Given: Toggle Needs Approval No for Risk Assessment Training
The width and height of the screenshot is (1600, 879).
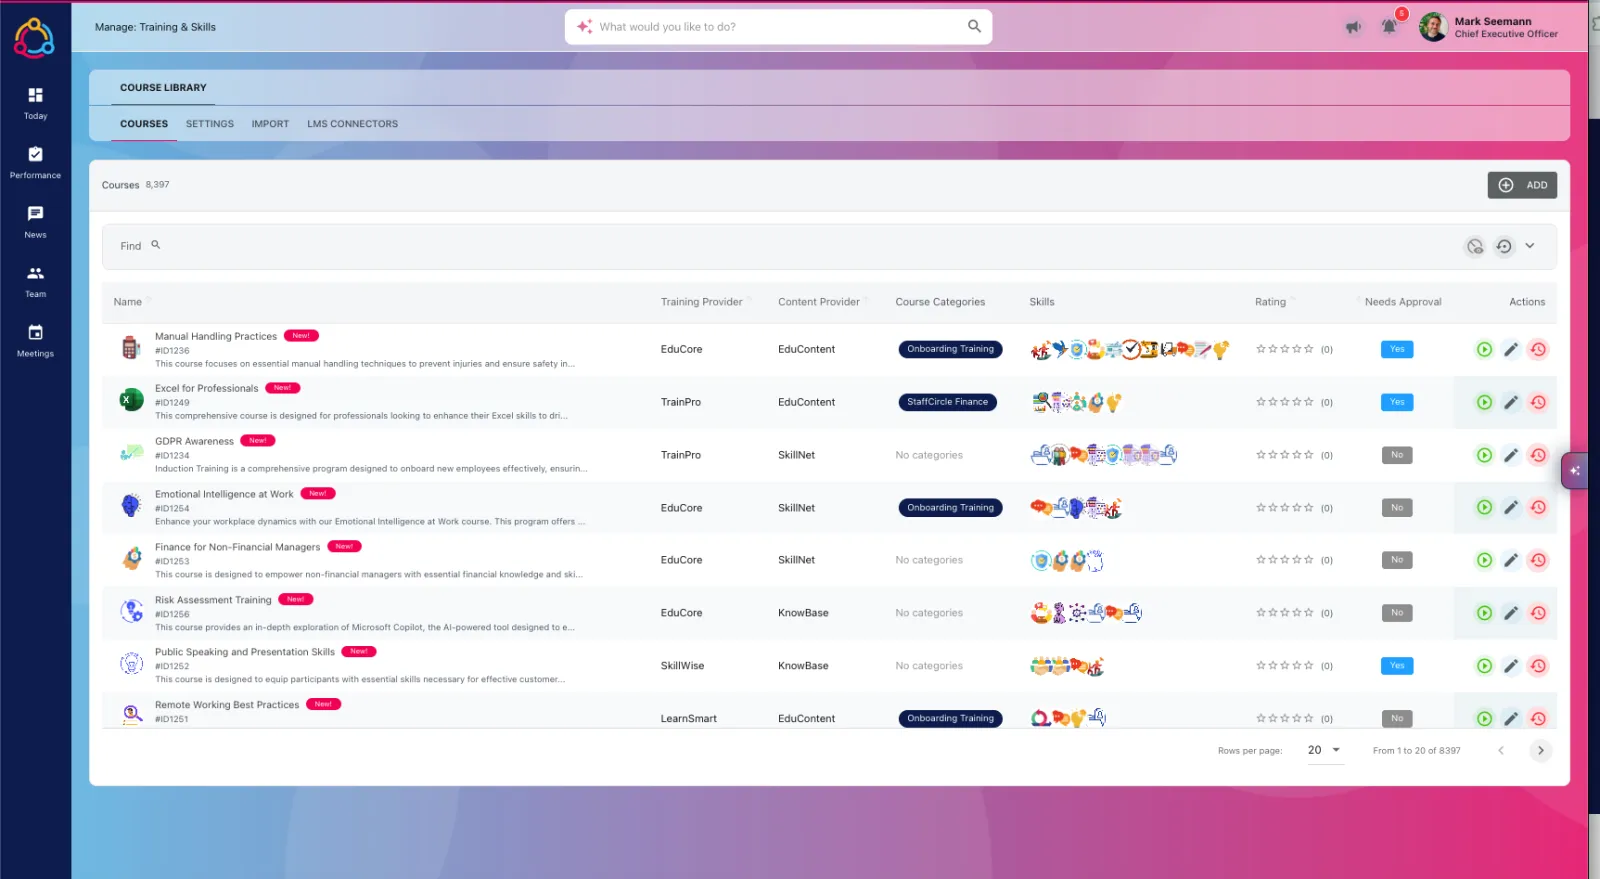Looking at the screenshot, I should tap(1397, 613).
